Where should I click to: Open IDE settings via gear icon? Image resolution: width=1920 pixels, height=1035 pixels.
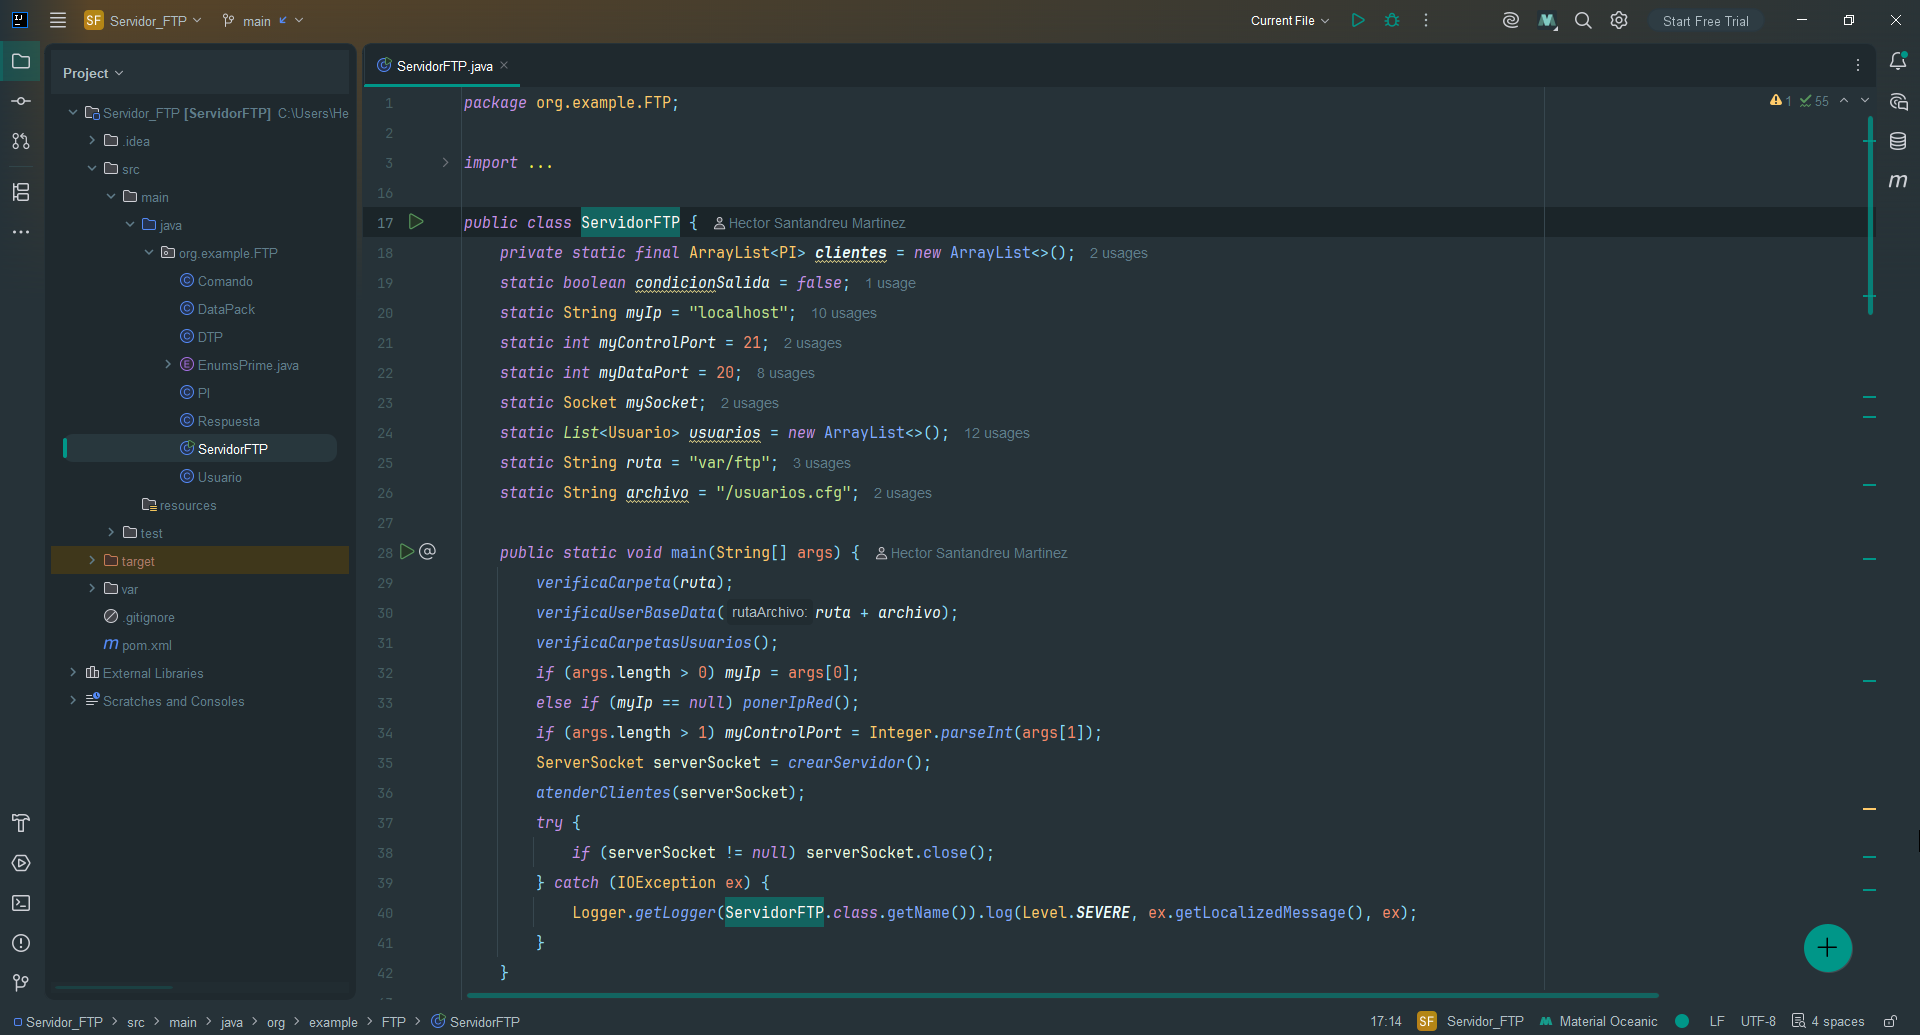[x=1619, y=20]
